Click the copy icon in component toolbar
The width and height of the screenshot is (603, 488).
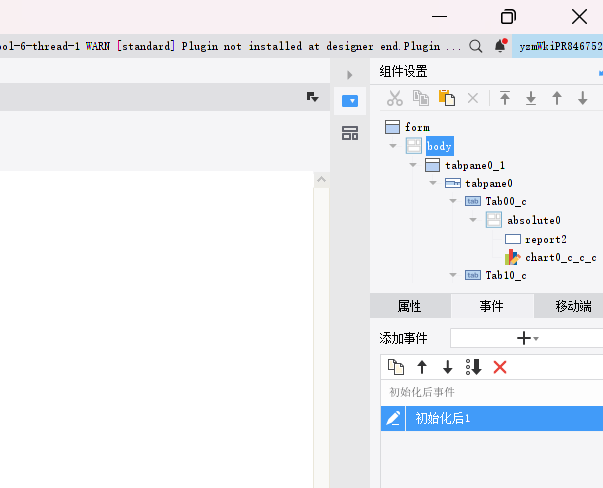point(421,98)
